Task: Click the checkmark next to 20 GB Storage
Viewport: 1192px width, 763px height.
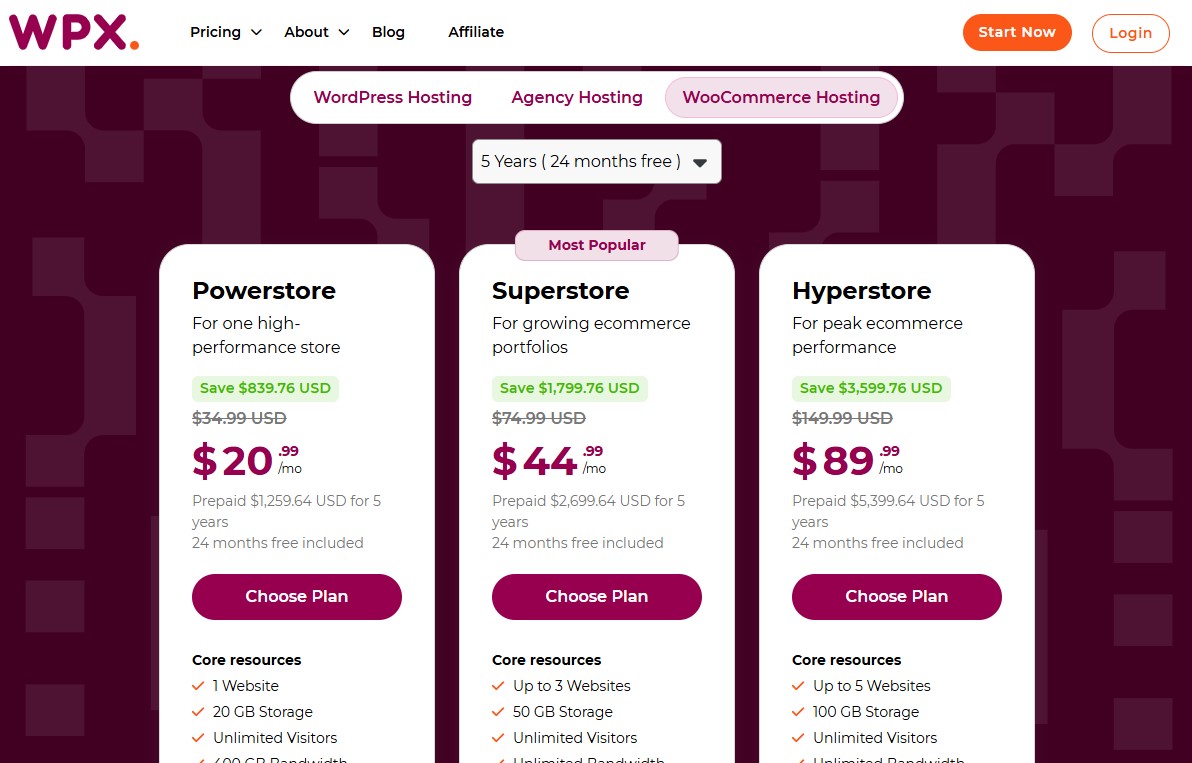Action: [x=197, y=712]
